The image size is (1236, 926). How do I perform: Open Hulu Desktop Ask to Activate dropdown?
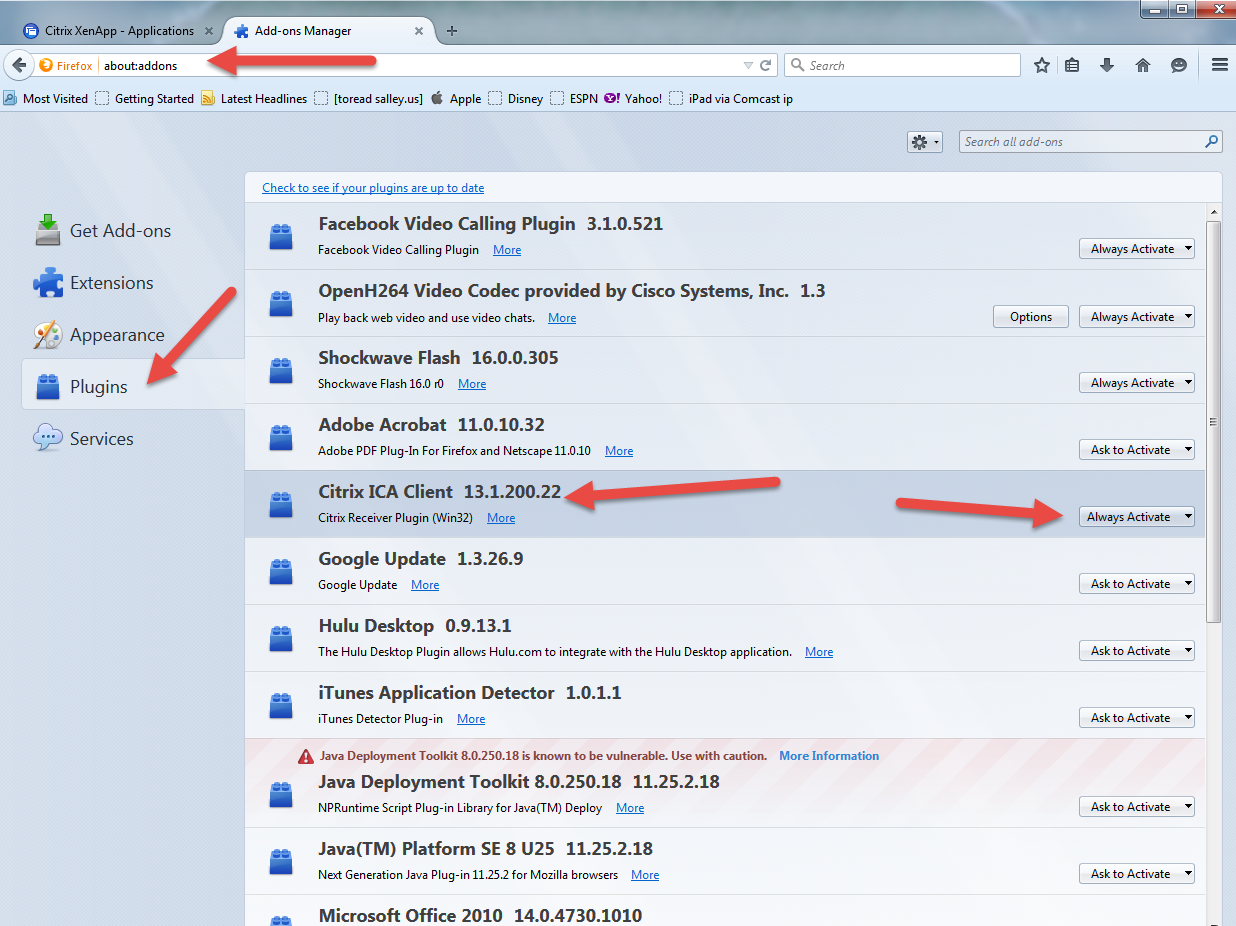[1137, 651]
